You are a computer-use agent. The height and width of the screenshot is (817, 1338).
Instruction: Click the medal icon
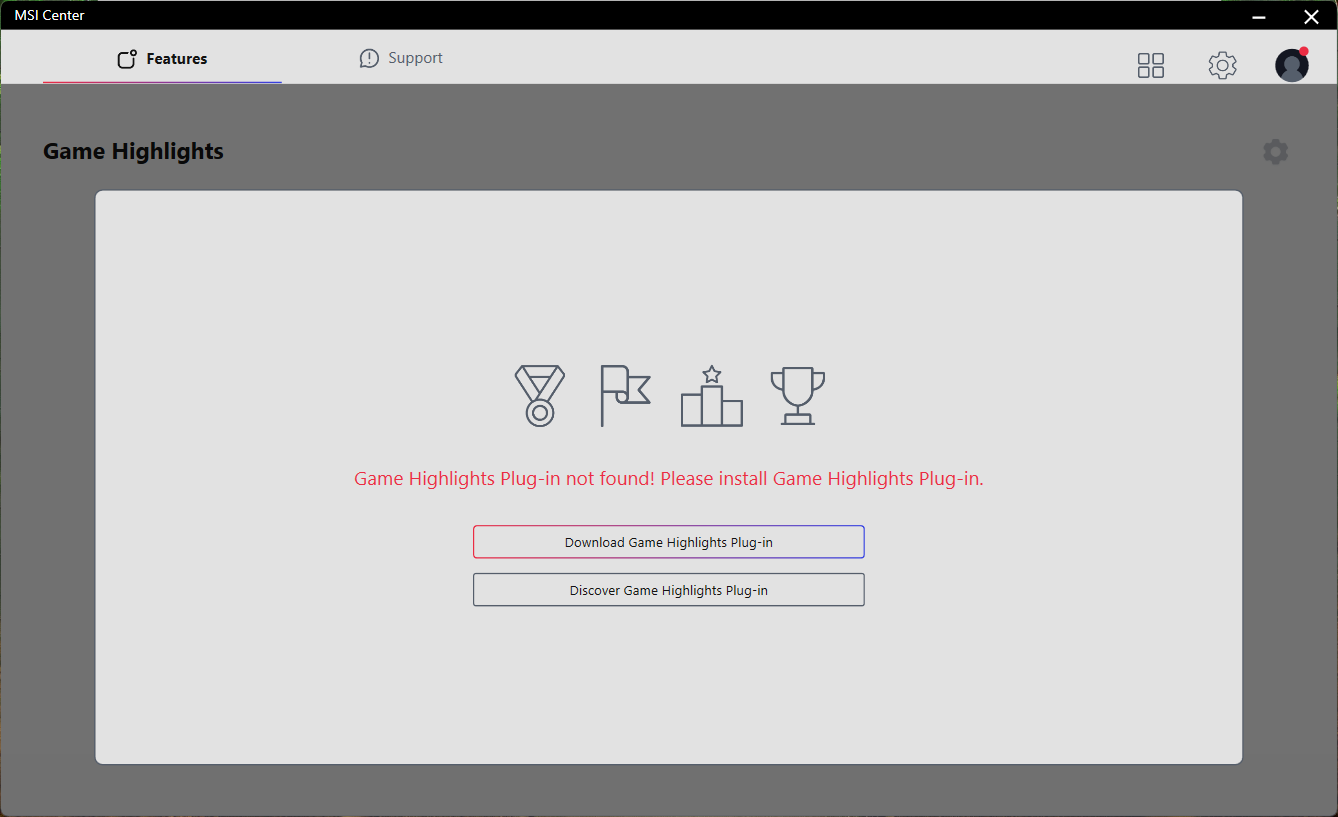(x=540, y=396)
